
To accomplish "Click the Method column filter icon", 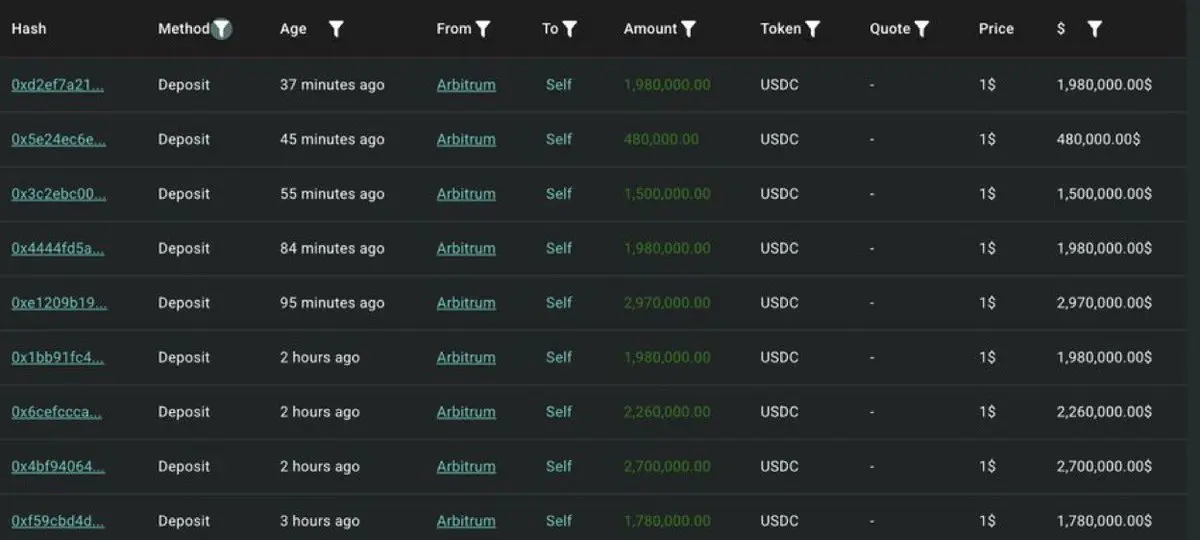I will 222,29.
